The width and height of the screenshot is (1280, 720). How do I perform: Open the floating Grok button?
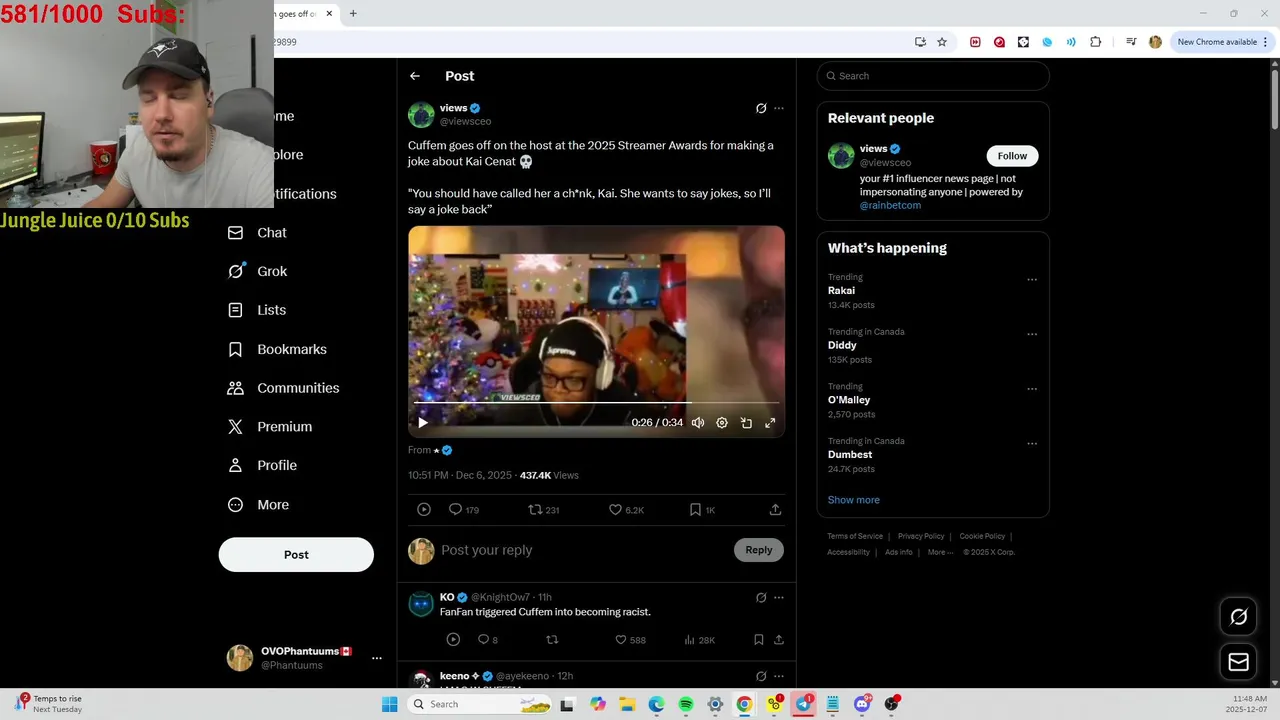point(1238,617)
